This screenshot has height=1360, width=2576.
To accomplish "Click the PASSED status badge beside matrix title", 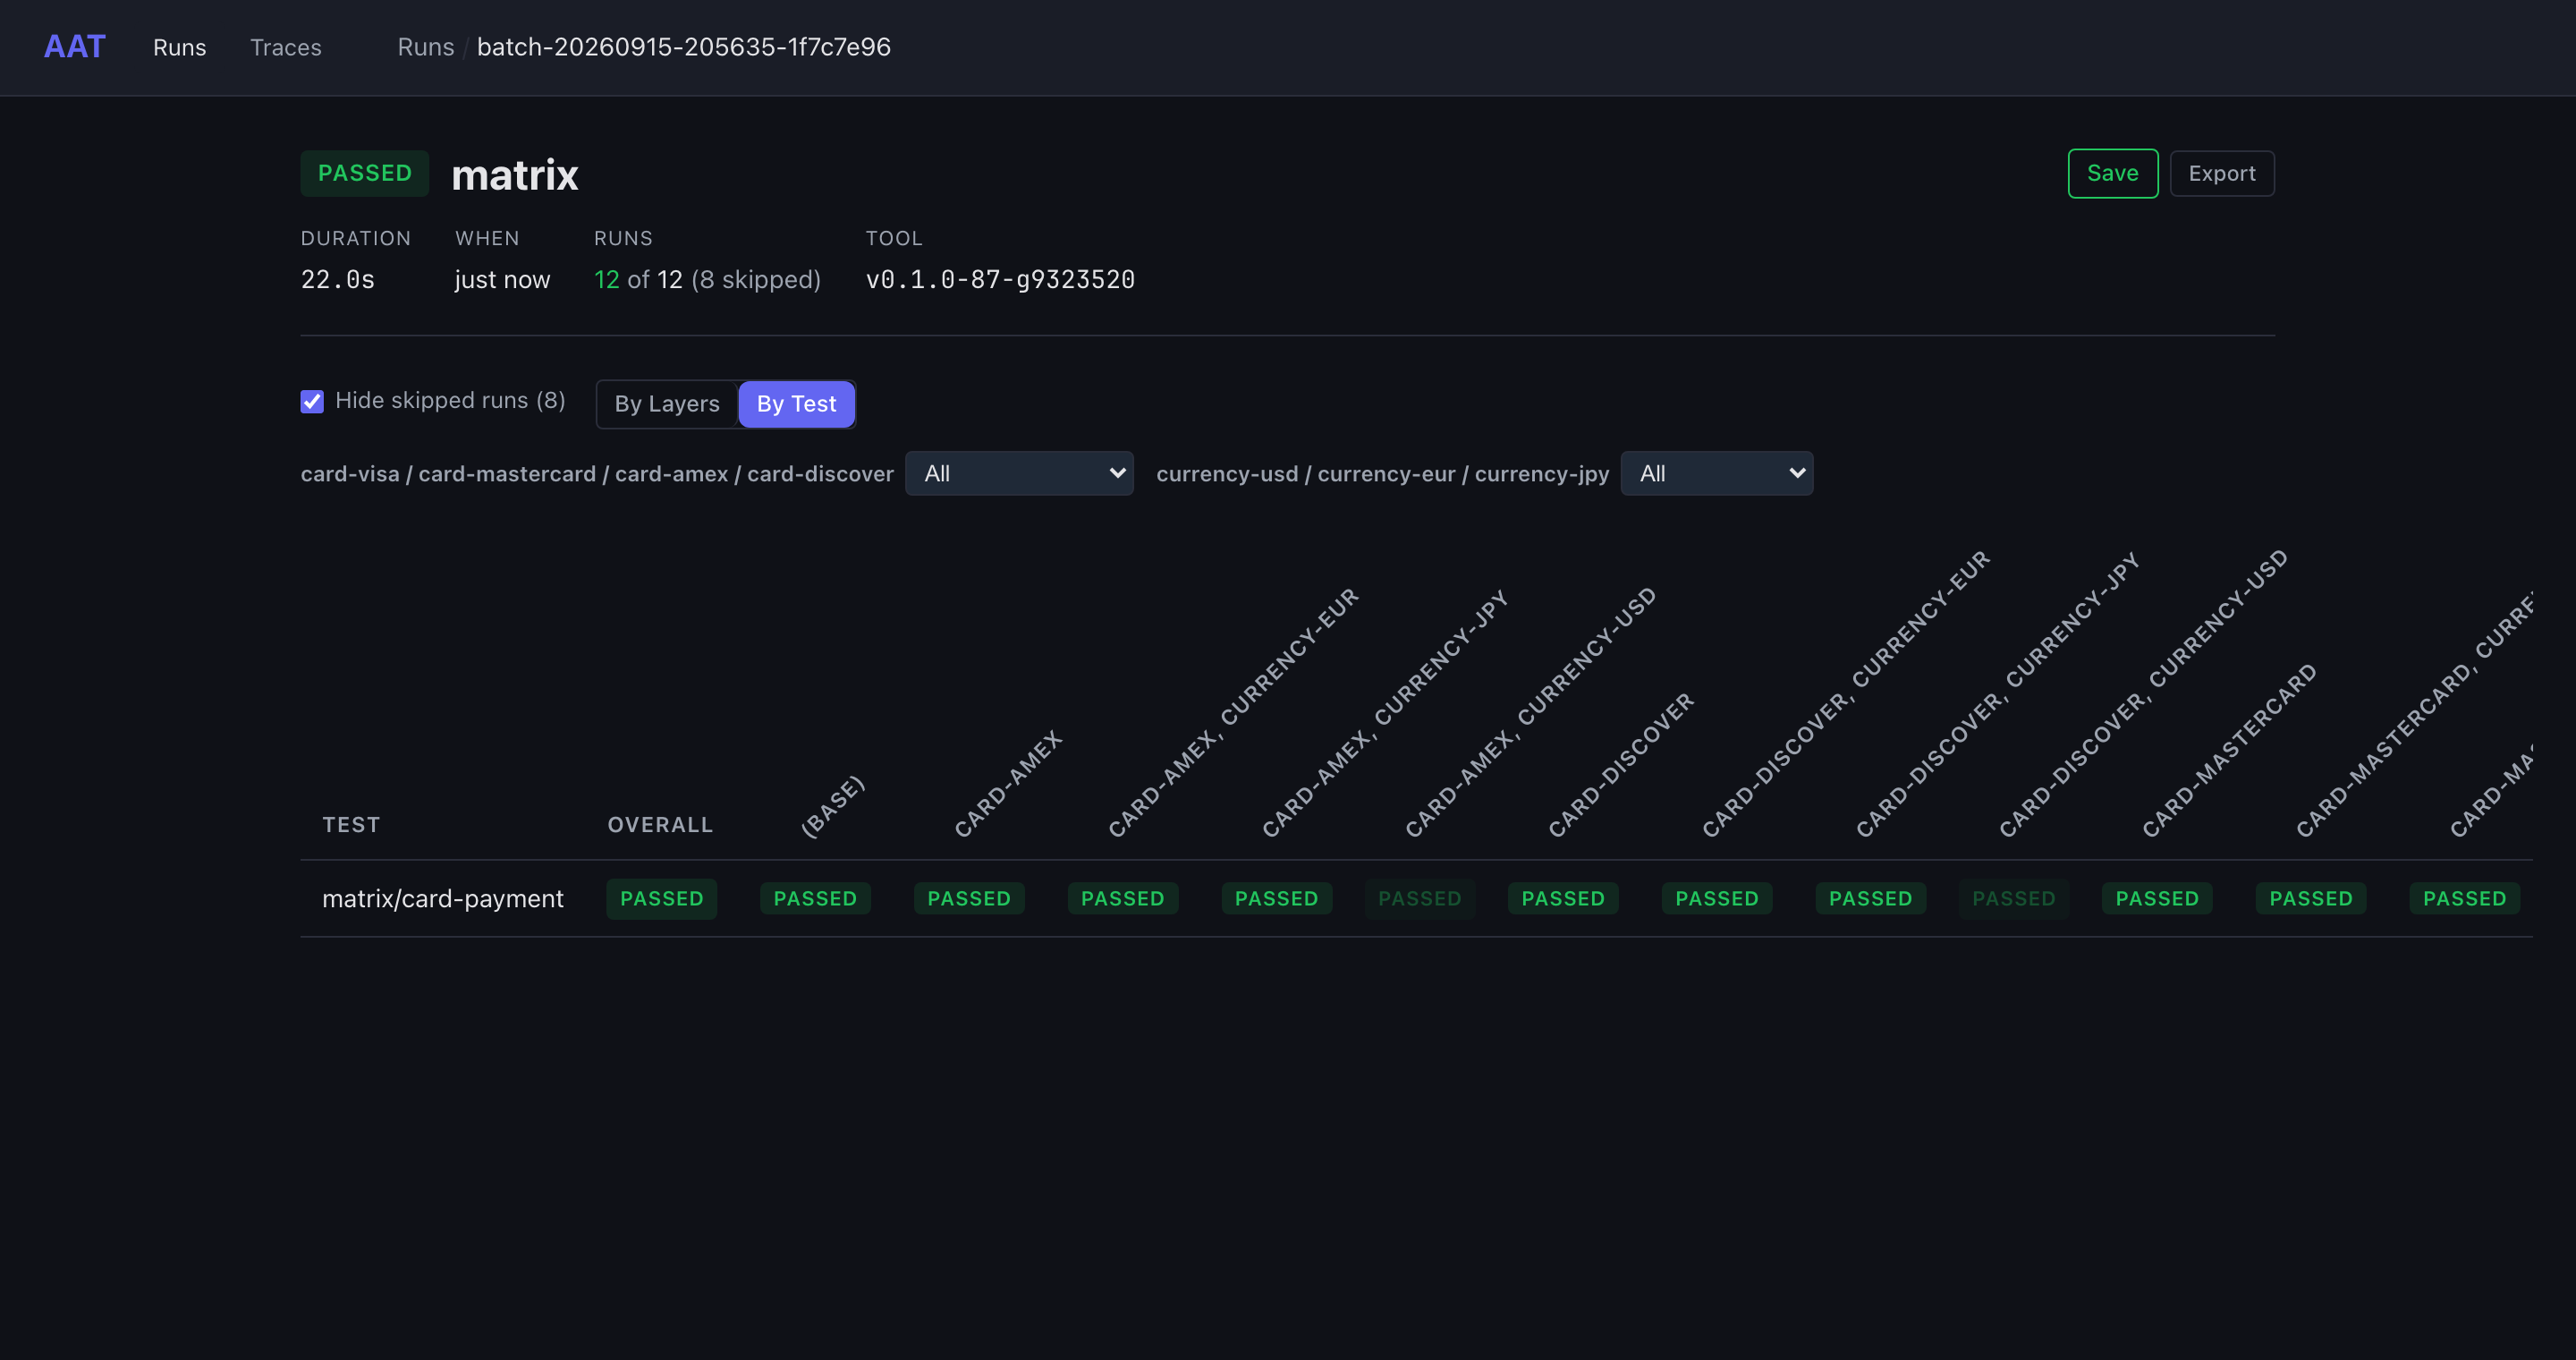I will 364,173.
